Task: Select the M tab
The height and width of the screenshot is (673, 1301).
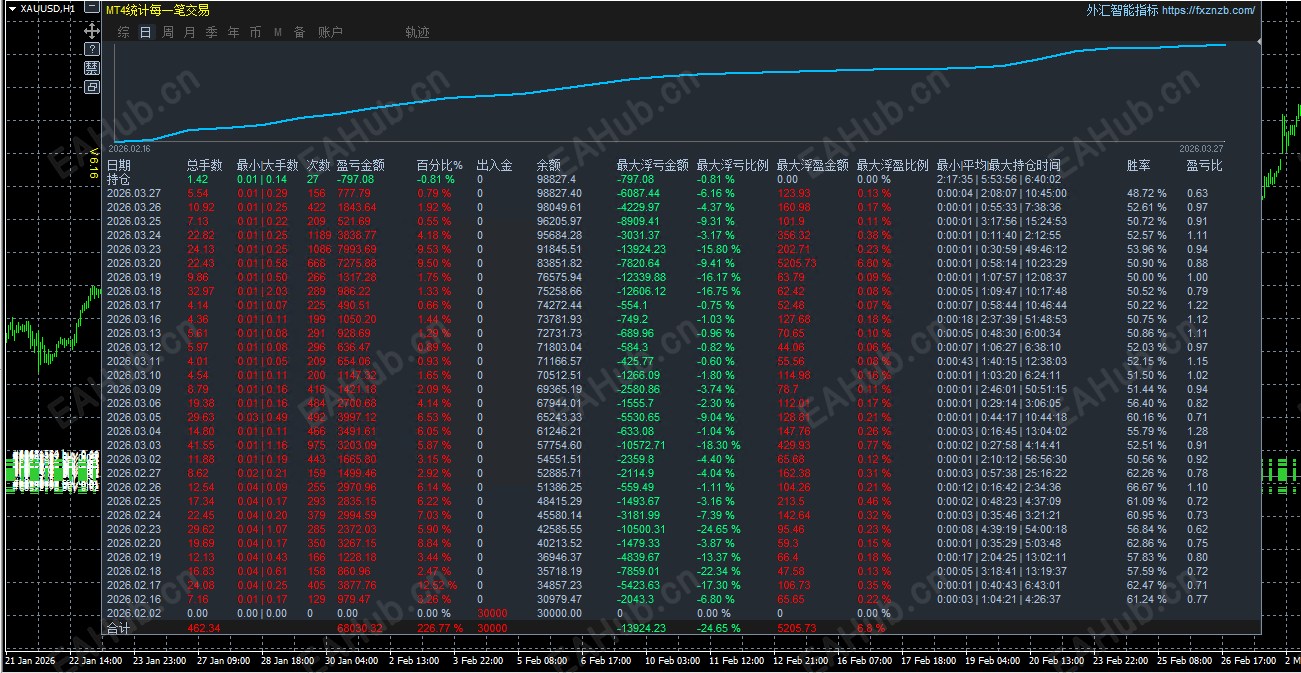Action: 277,32
